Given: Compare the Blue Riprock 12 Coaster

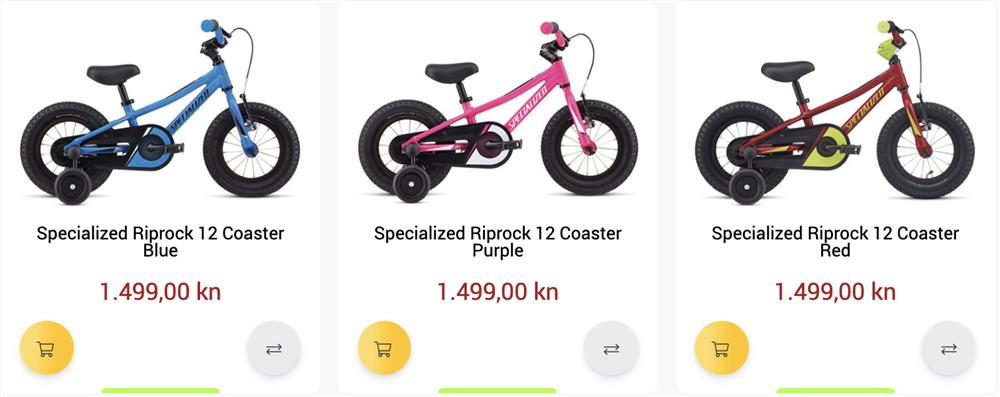Looking at the screenshot, I should (x=274, y=348).
